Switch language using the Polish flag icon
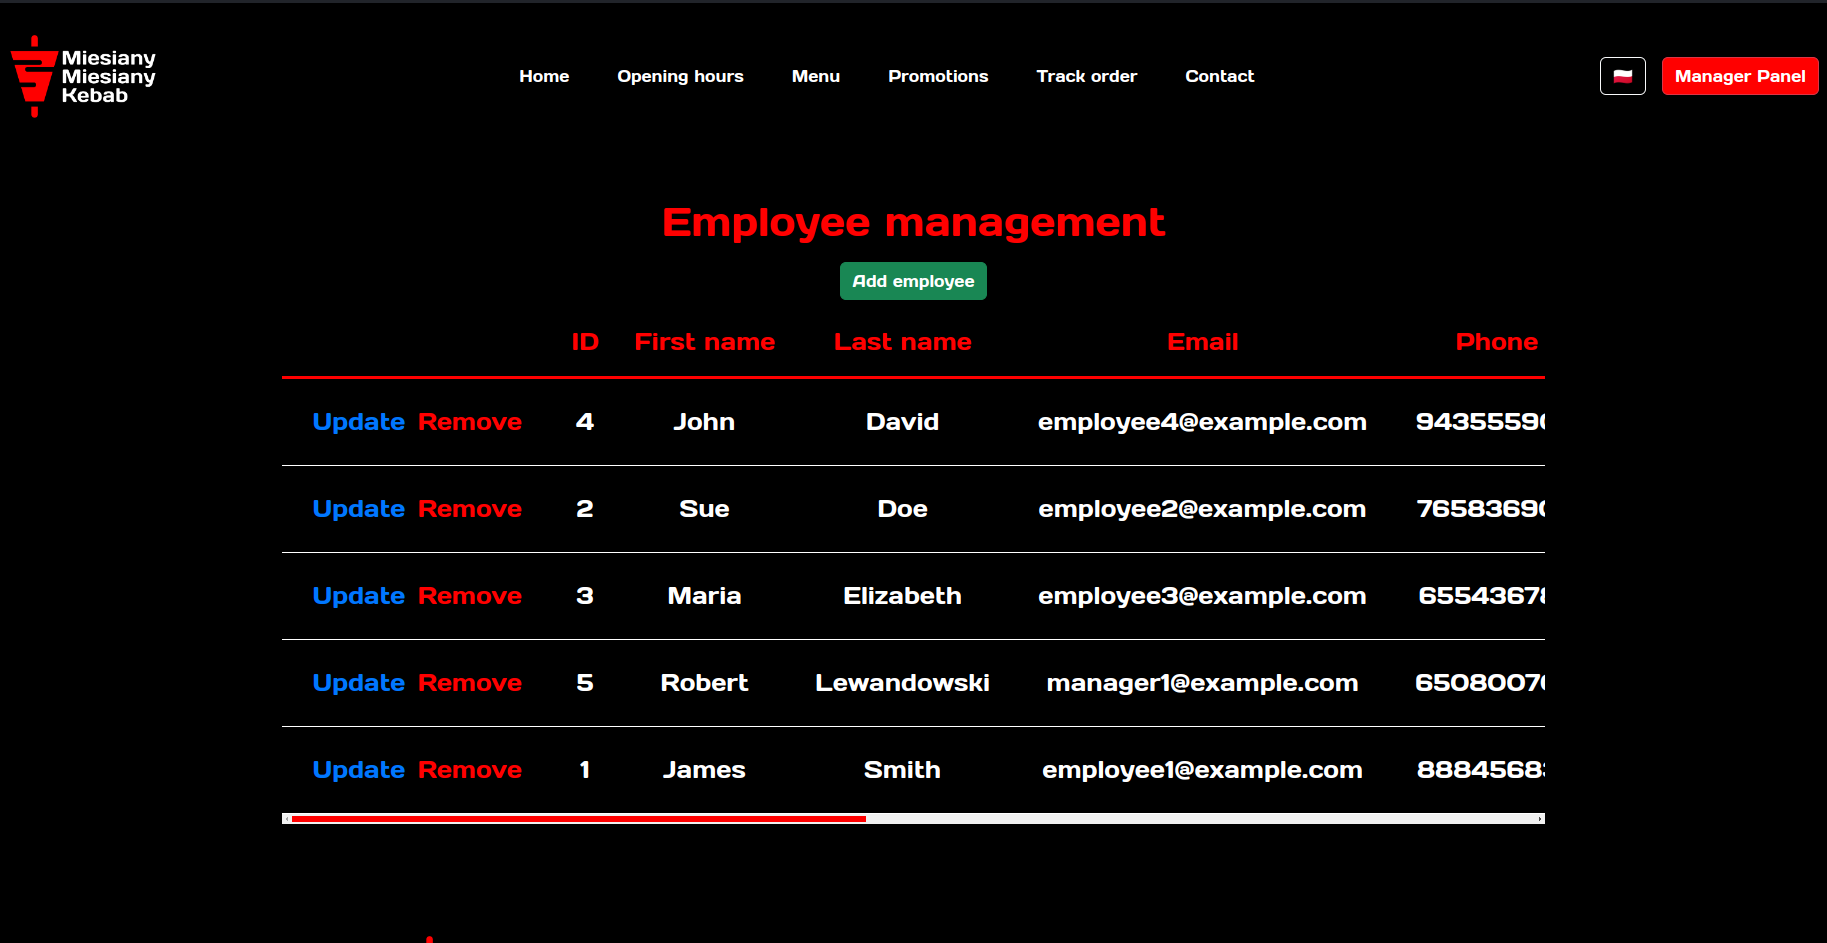 [1622, 76]
